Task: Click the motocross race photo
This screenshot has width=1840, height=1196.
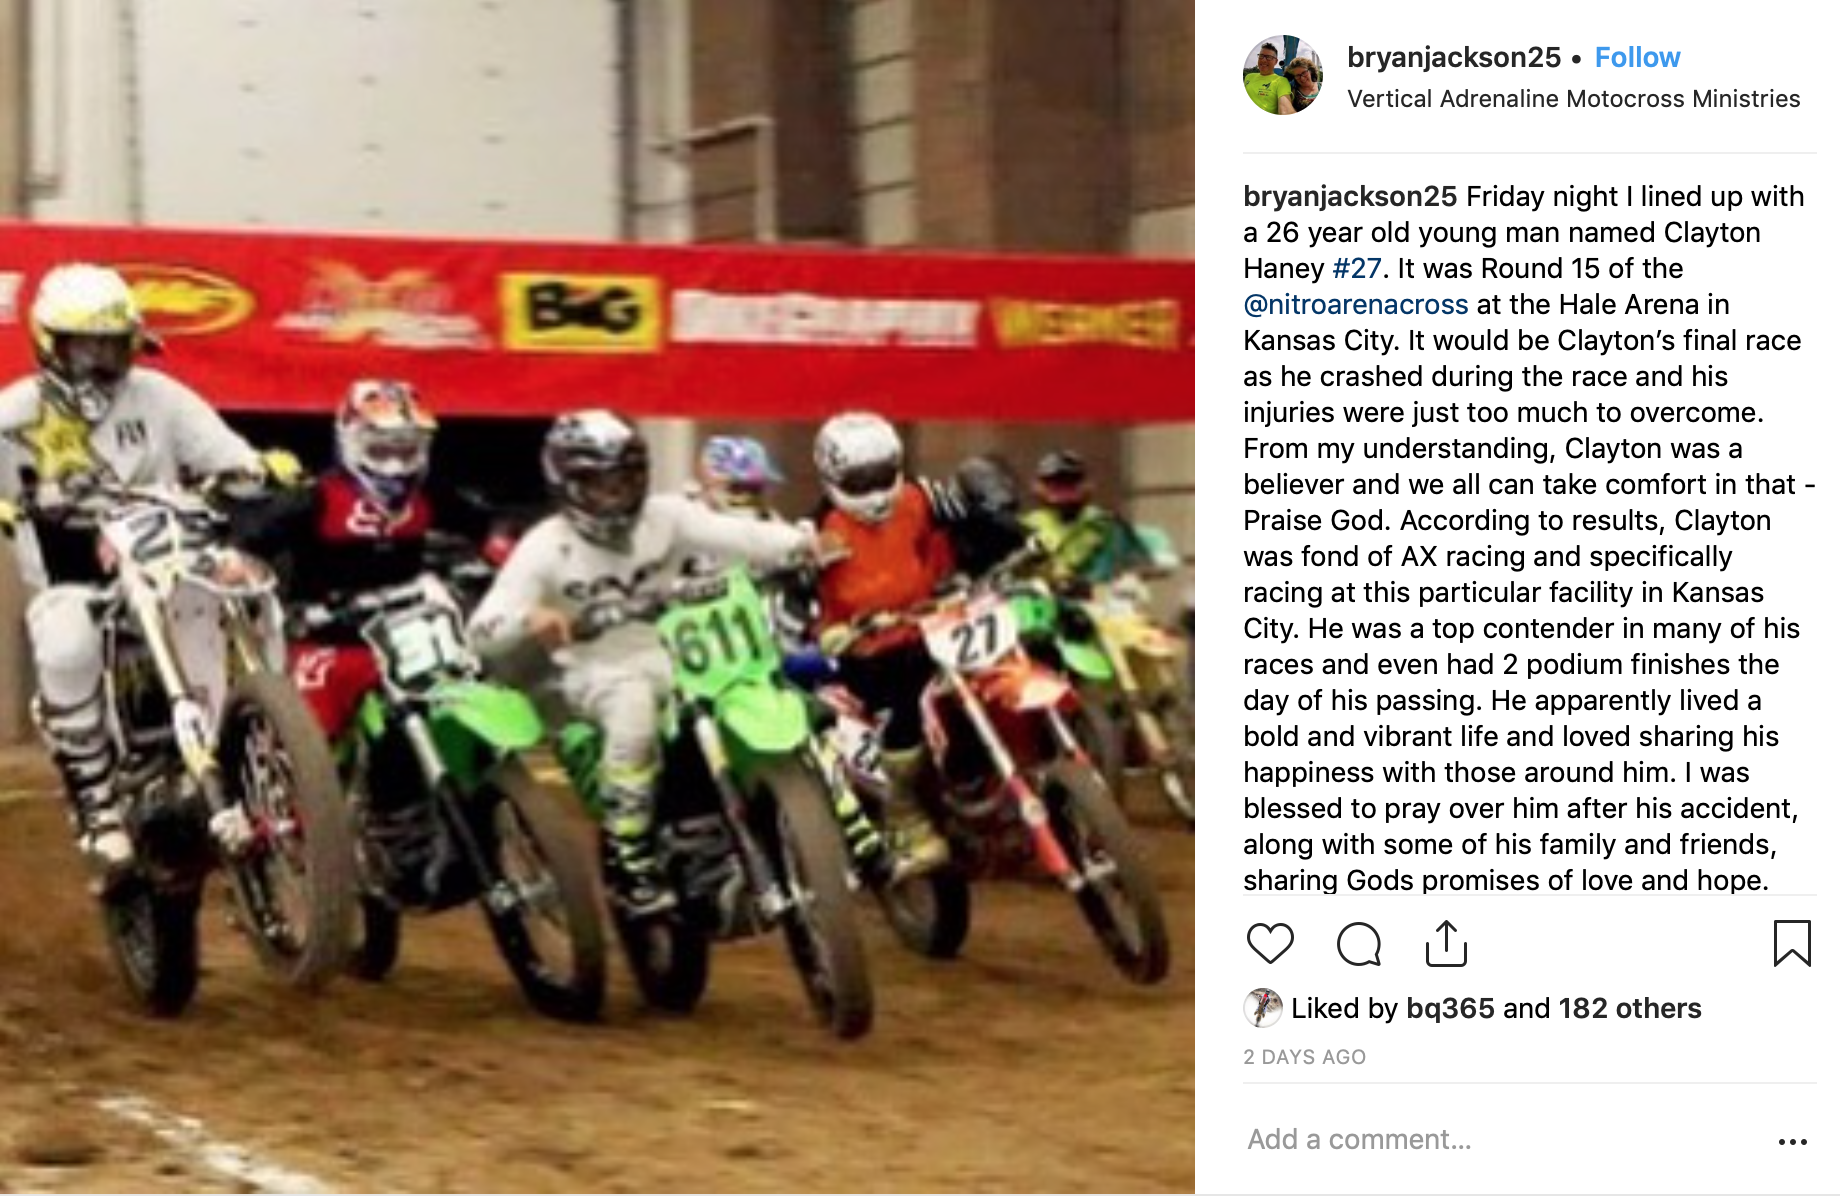Action: tap(597, 597)
